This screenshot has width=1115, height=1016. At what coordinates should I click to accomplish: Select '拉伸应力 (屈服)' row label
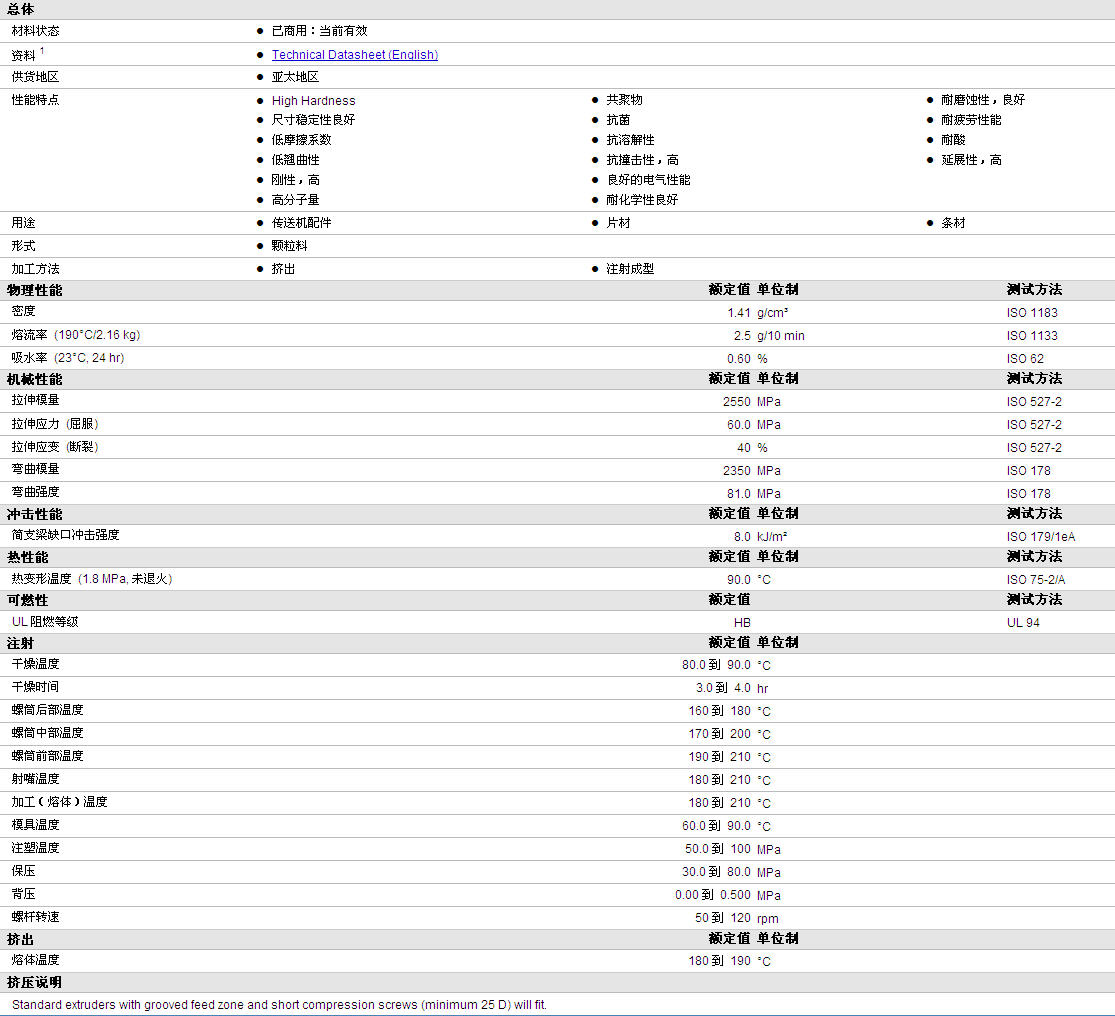coord(55,424)
